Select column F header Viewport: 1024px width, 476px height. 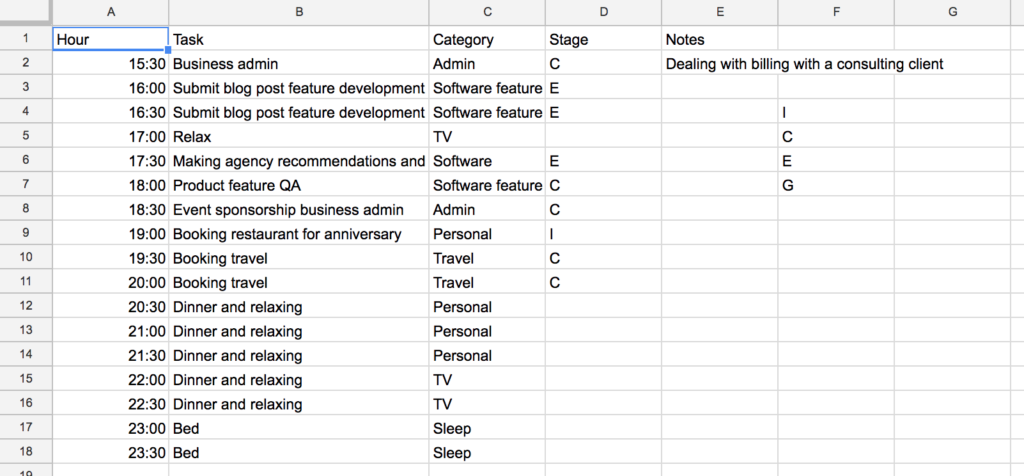coord(836,12)
